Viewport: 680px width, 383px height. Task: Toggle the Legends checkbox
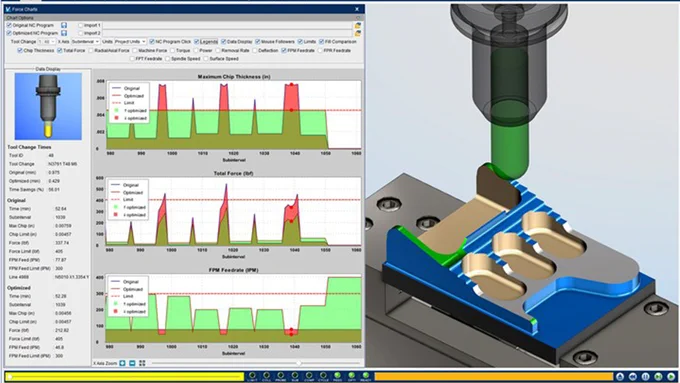(x=196, y=42)
